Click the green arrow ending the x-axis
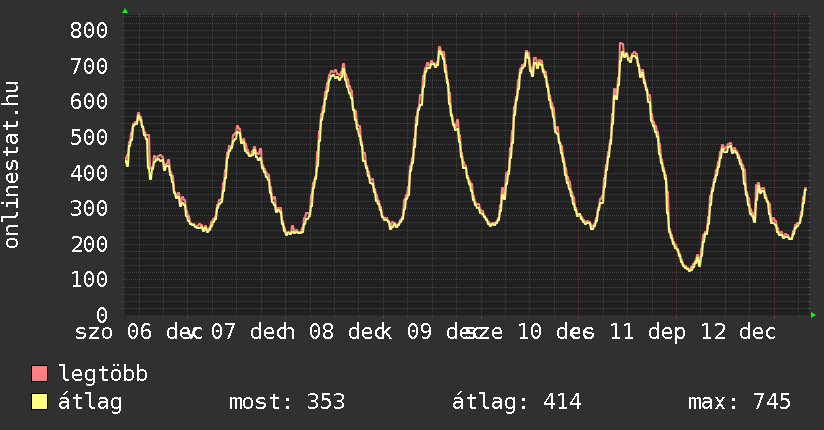The height and width of the screenshot is (430, 824). click(x=814, y=315)
